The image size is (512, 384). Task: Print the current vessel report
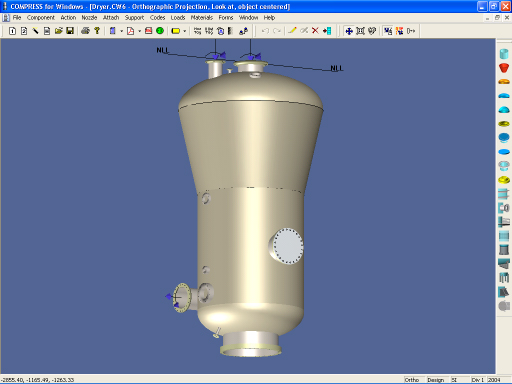(x=85, y=31)
